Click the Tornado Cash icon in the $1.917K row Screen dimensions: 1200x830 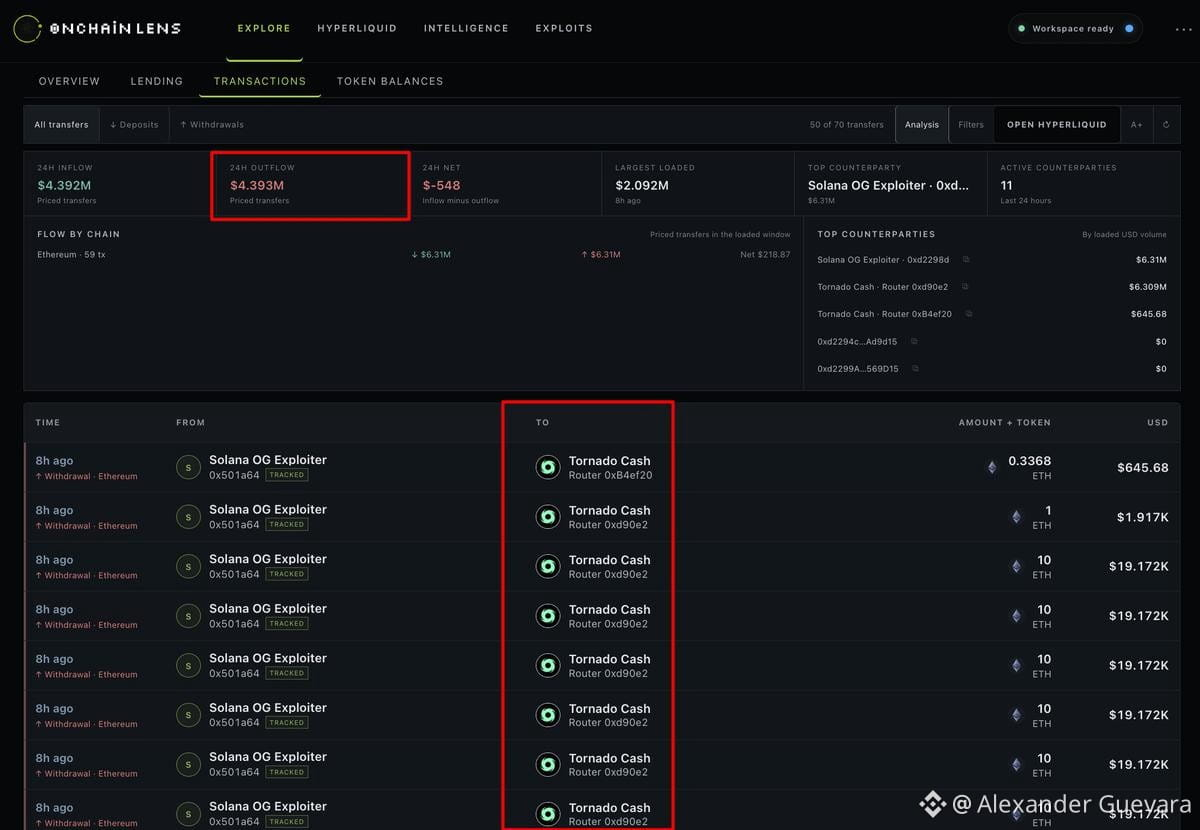coord(548,517)
